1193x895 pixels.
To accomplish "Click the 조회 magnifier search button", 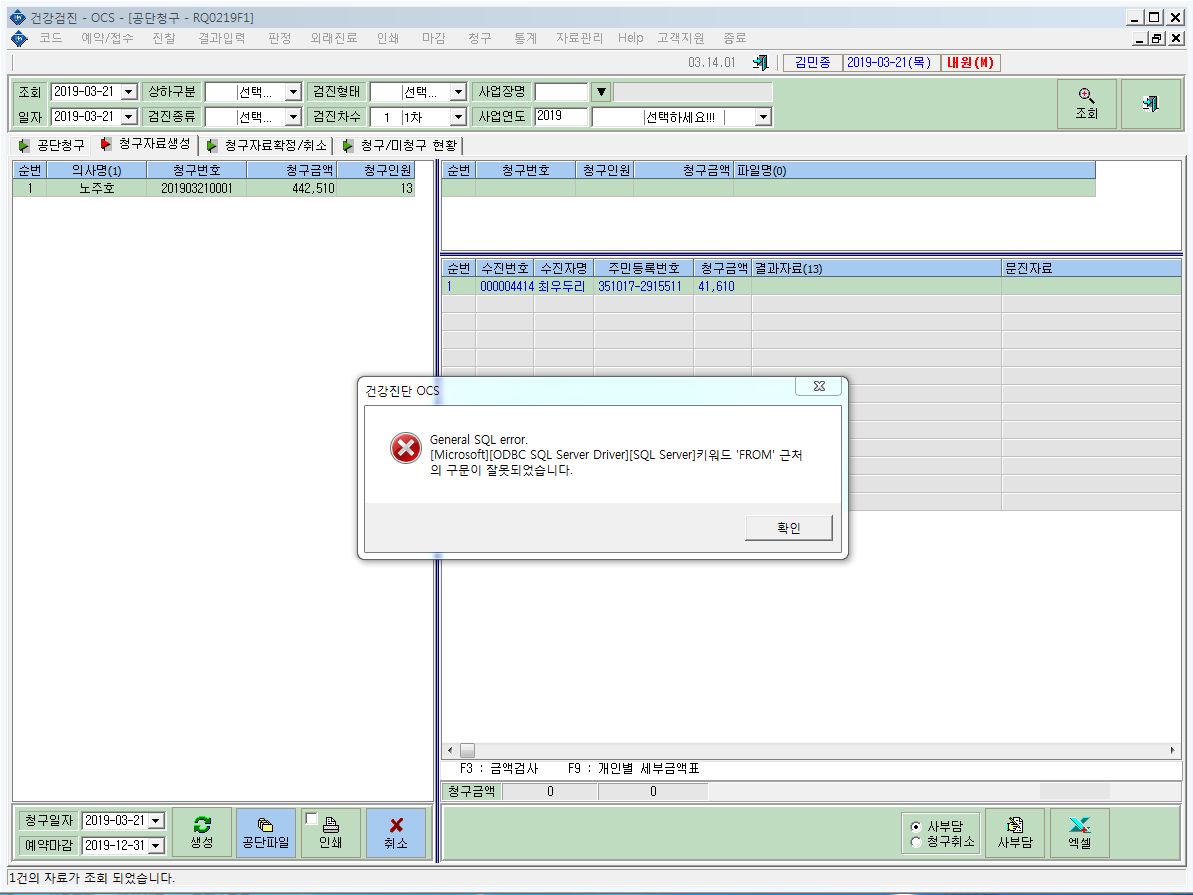I will [1086, 104].
